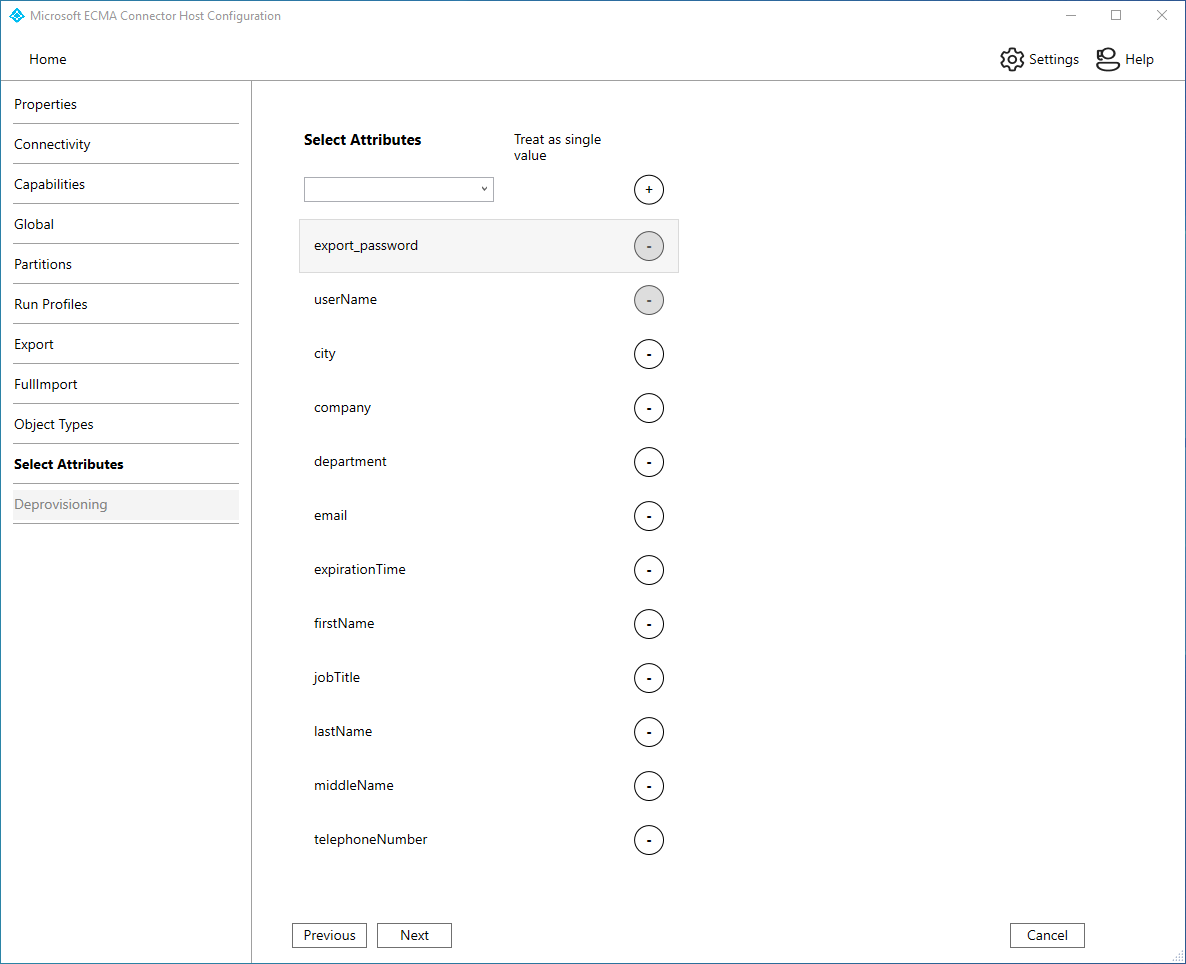Remove the middleName attribute

[x=648, y=786]
